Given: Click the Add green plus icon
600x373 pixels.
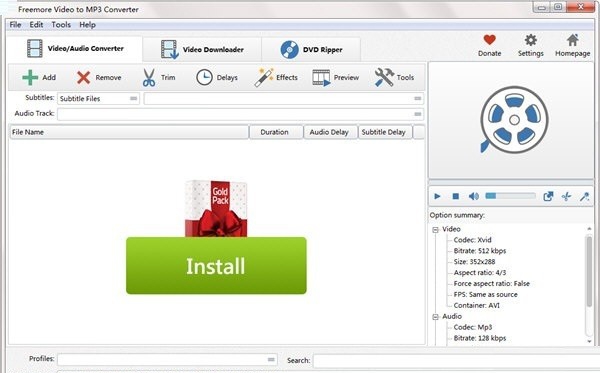Looking at the screenshot, I should pyautogui.click(x=30, y=77).
